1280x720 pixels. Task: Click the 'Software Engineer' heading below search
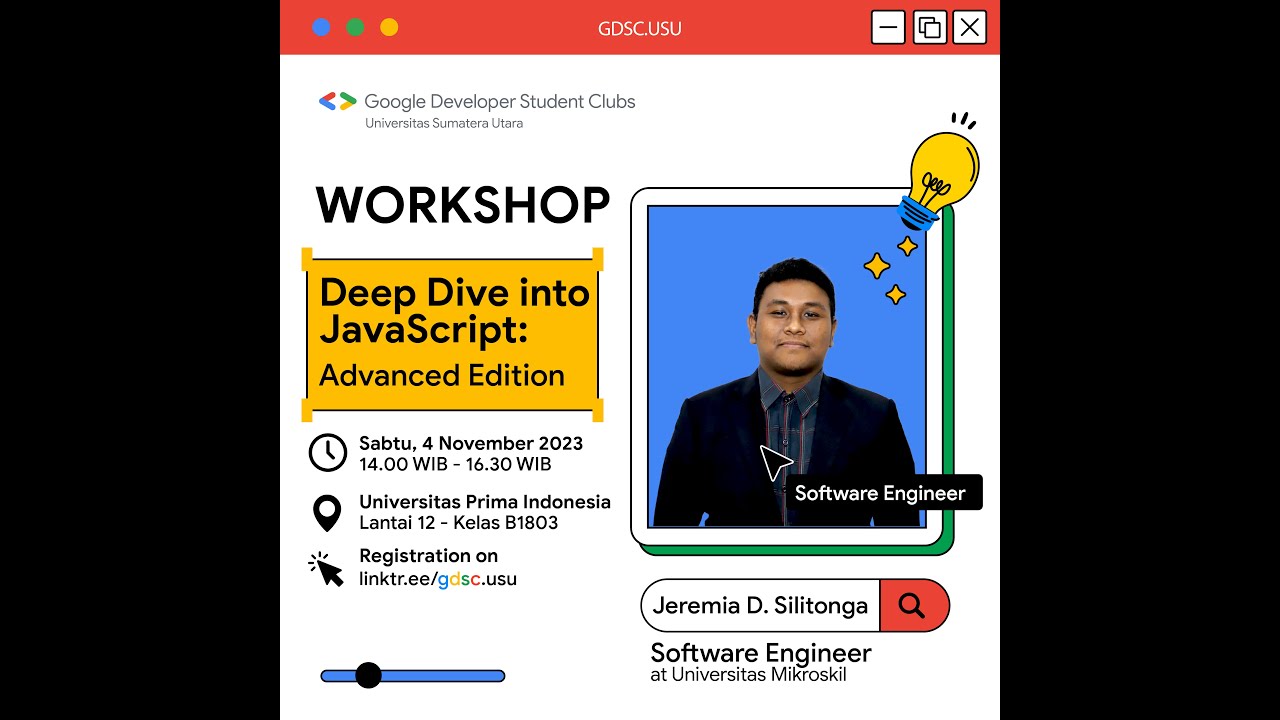[x=761, y=653]
